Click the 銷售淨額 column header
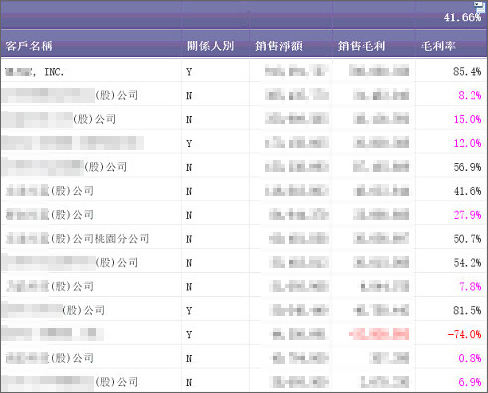Viewport: 488px width, 393px height. coord(279,46)
